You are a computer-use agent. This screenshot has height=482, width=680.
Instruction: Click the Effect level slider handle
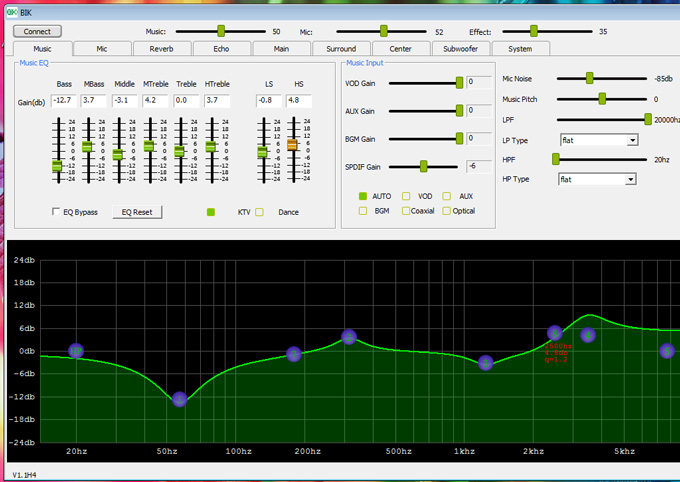[x=534, y=31]
